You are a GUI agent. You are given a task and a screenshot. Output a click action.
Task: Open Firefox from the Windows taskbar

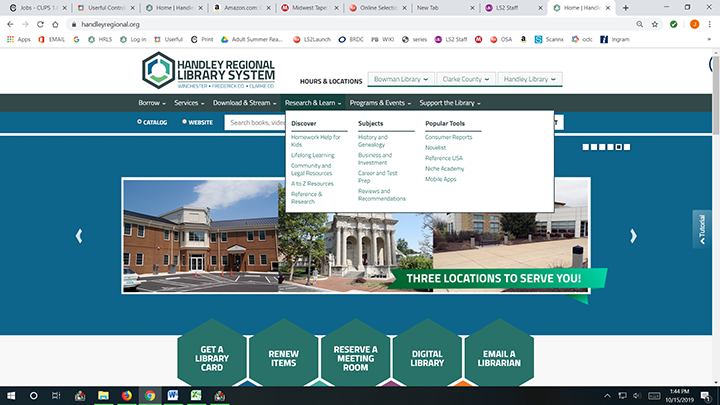pyautogui.click(x=126, y=395)
